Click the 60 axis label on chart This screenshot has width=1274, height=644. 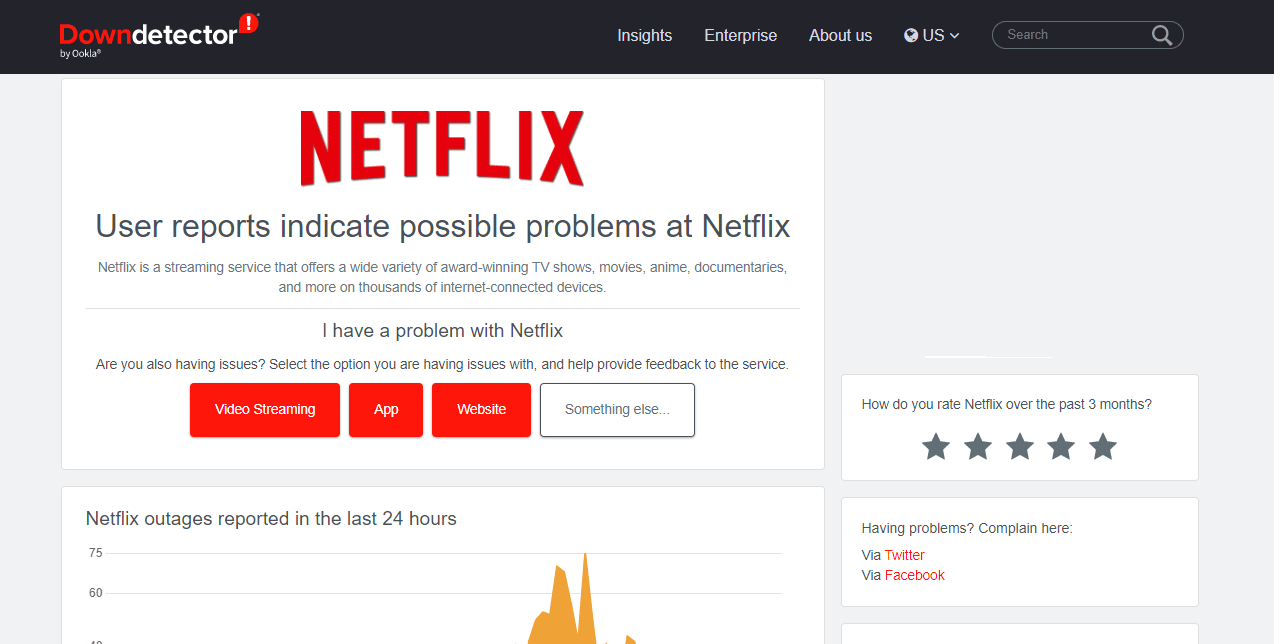coord(95,593)
